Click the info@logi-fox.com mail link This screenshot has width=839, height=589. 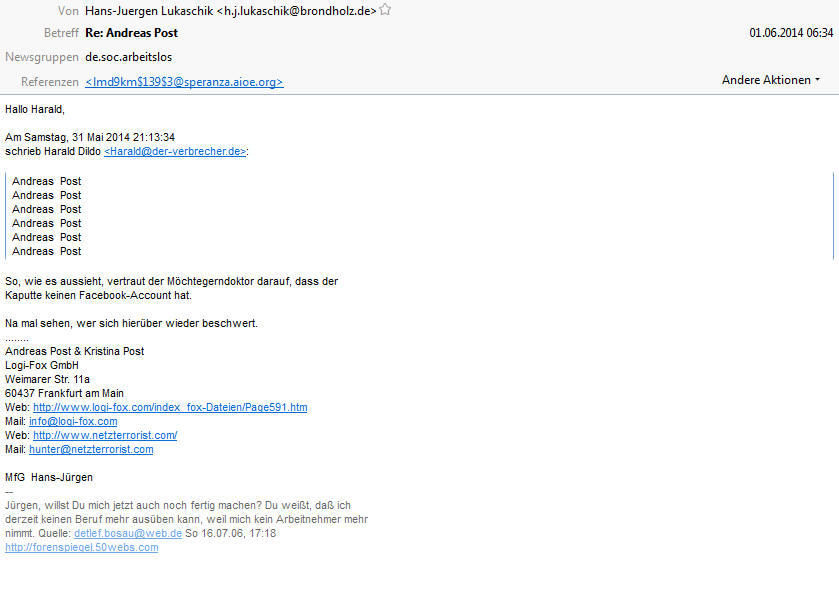[x=73, y=421]
